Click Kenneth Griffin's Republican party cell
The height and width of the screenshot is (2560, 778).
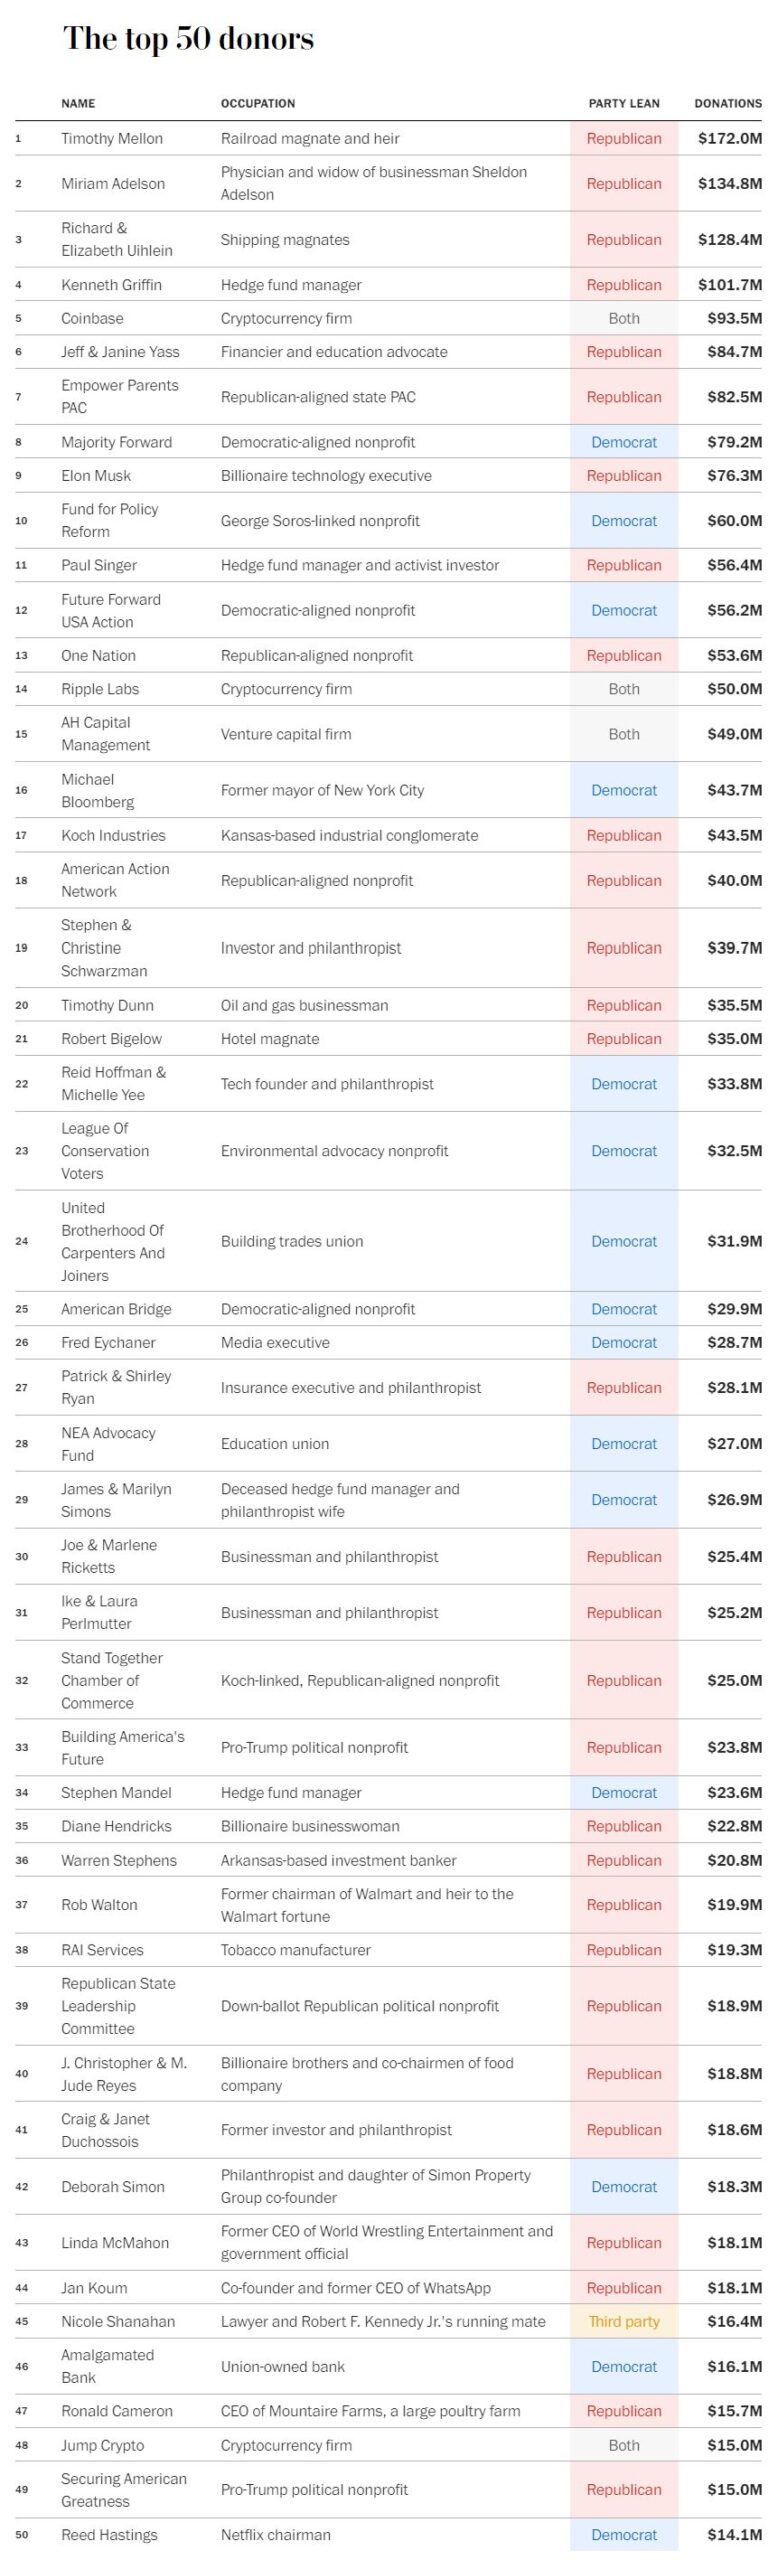pyautogui.click(x=624, y=284)
